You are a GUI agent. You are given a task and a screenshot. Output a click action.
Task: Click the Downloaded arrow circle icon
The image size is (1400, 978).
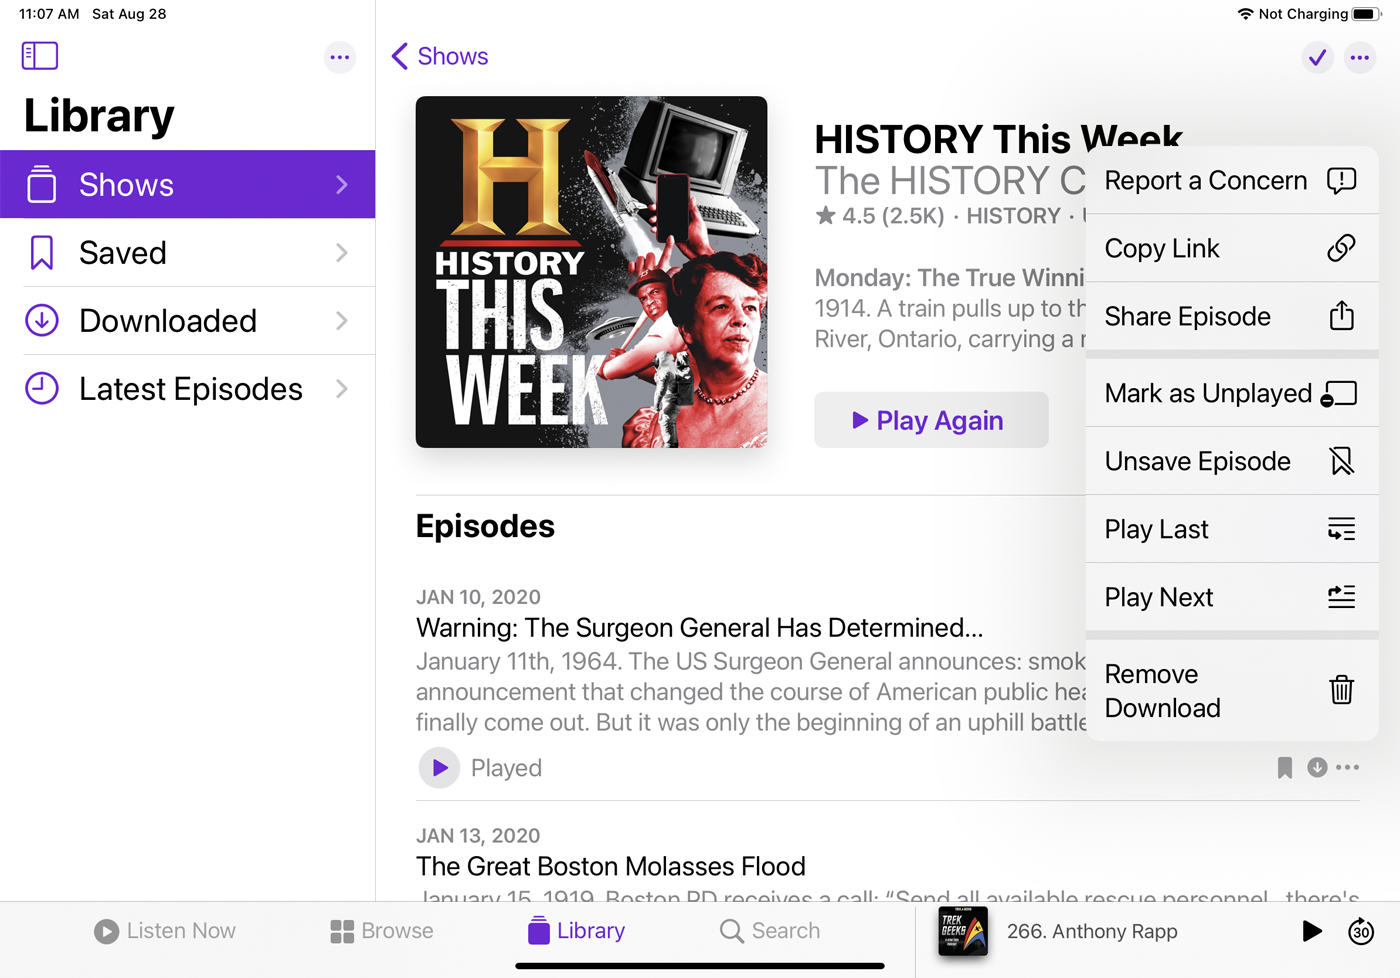42,320
